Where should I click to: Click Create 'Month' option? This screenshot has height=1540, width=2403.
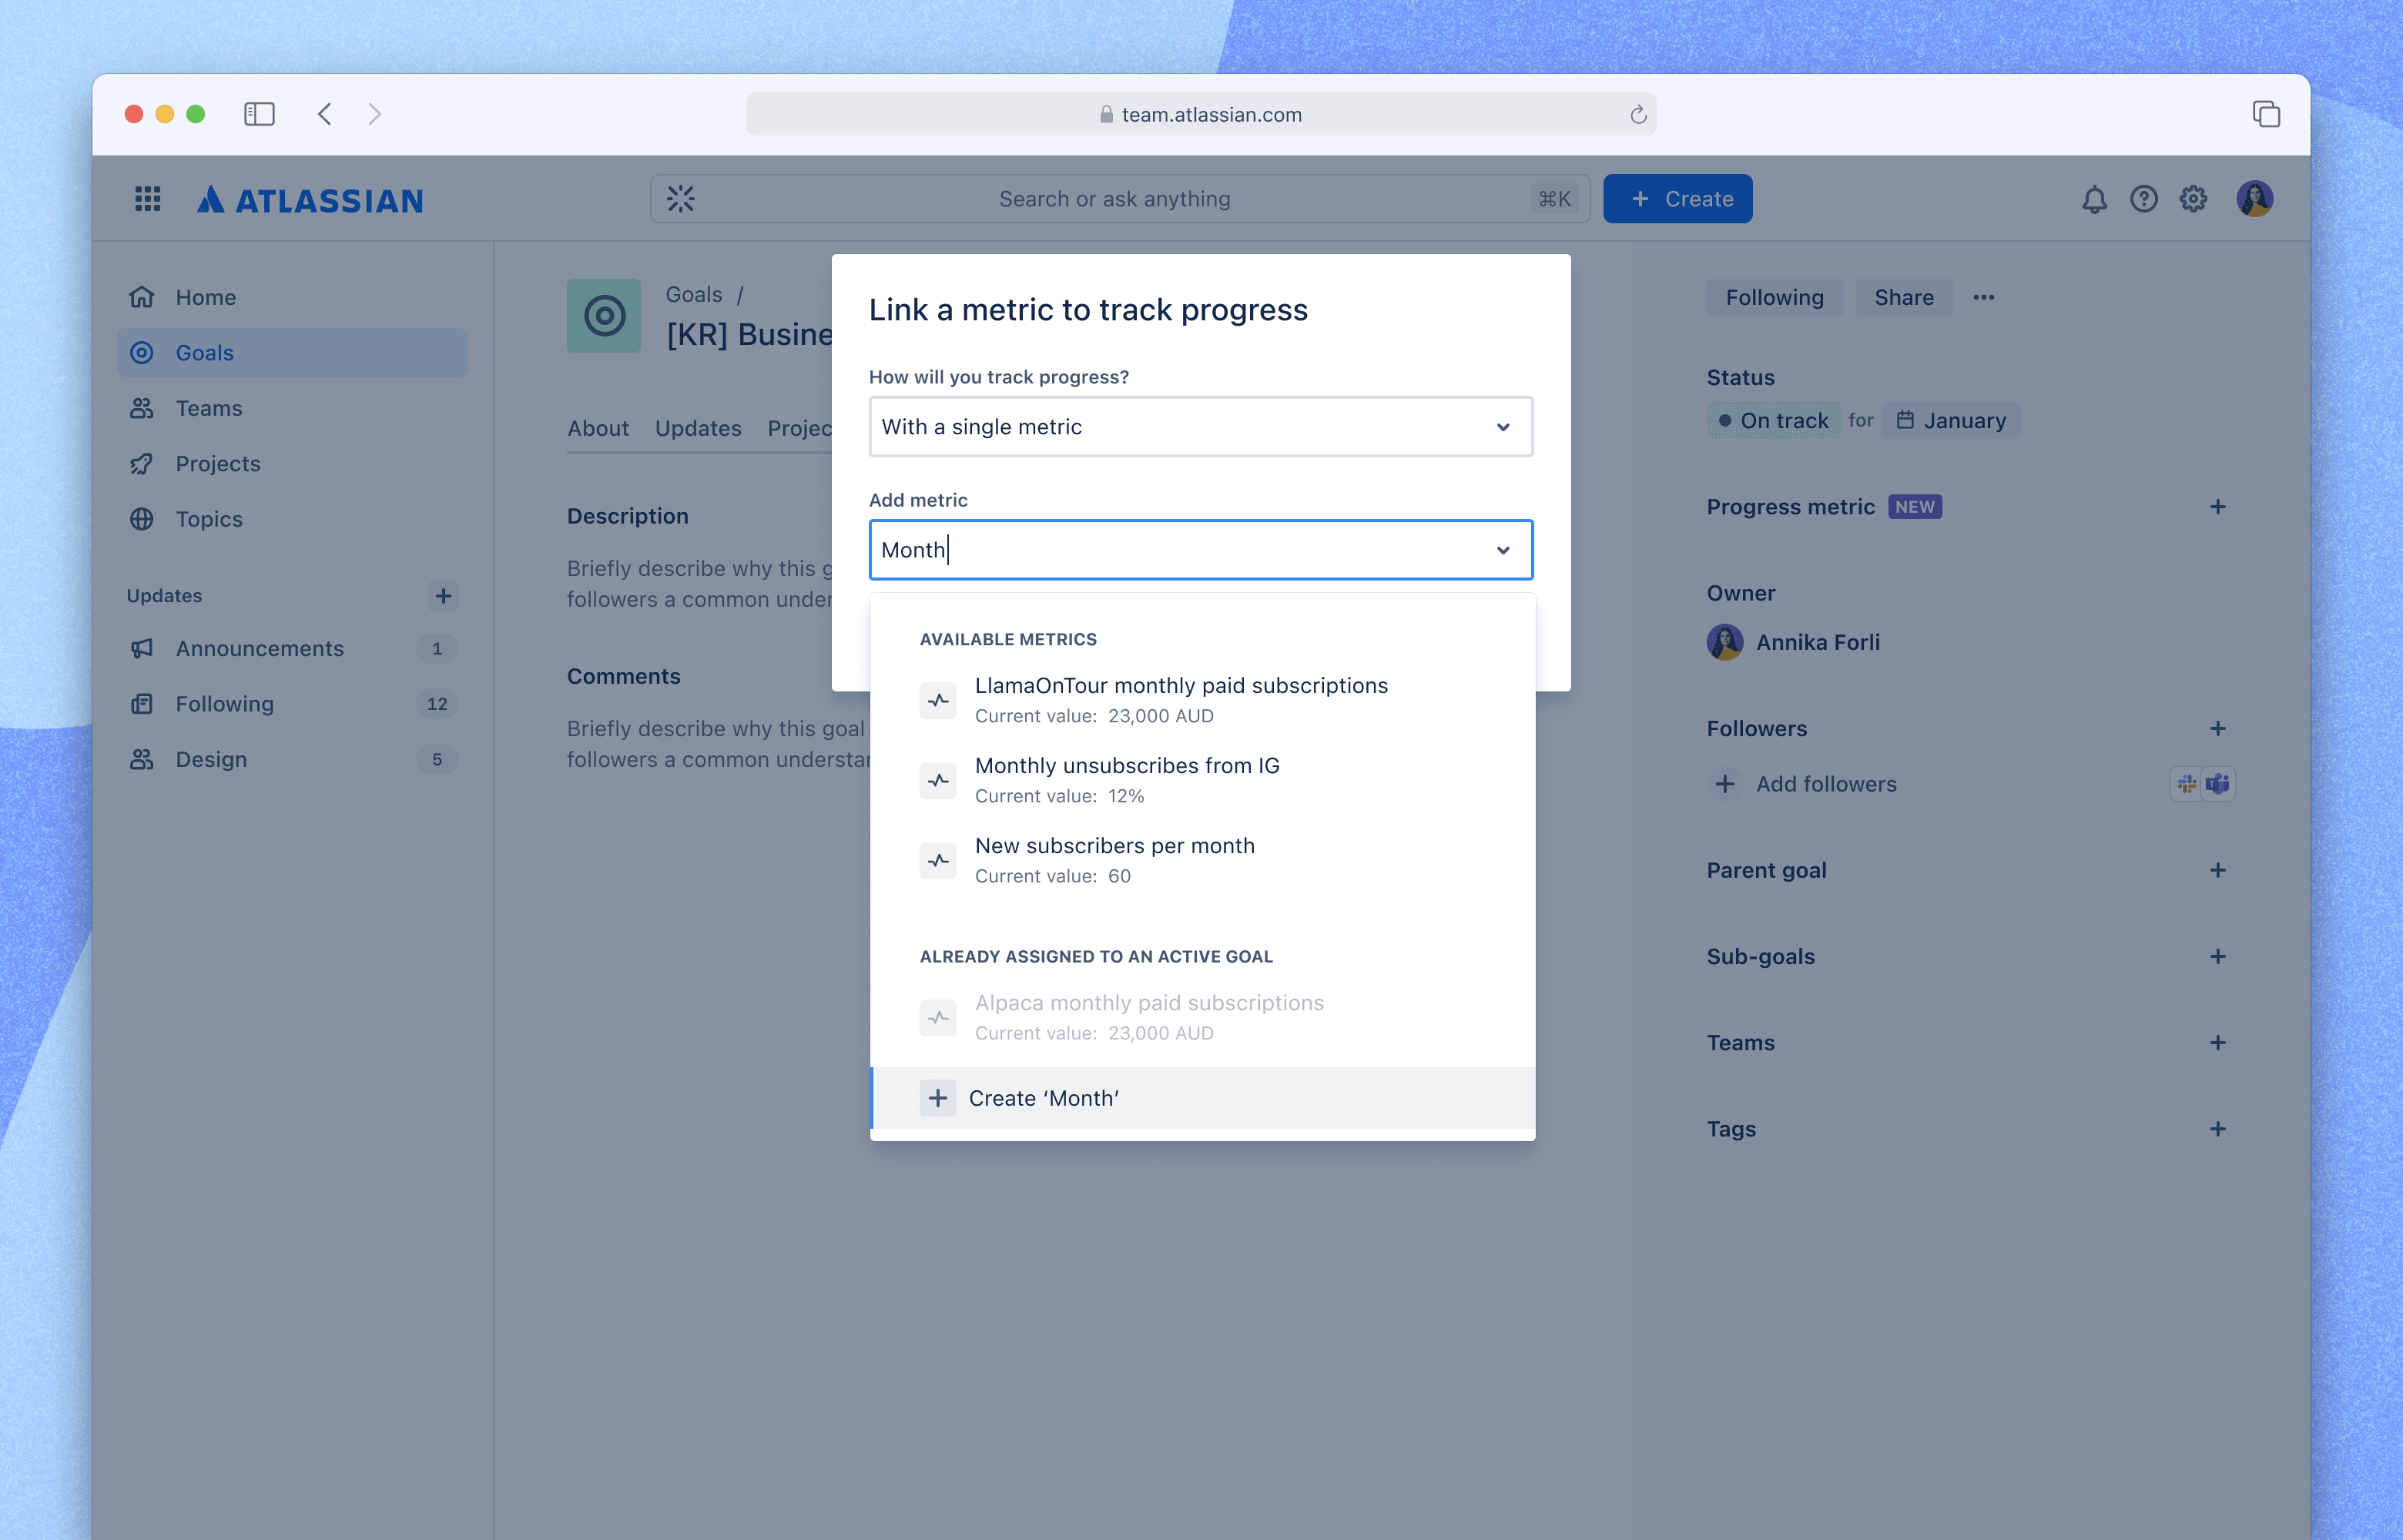pyautogui.click(x=1202, y=1098)
